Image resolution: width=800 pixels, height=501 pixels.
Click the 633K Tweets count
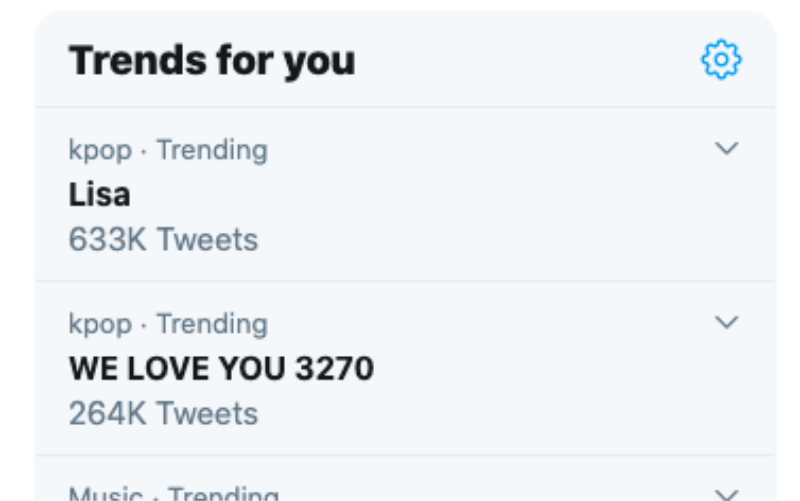[163, 240]
